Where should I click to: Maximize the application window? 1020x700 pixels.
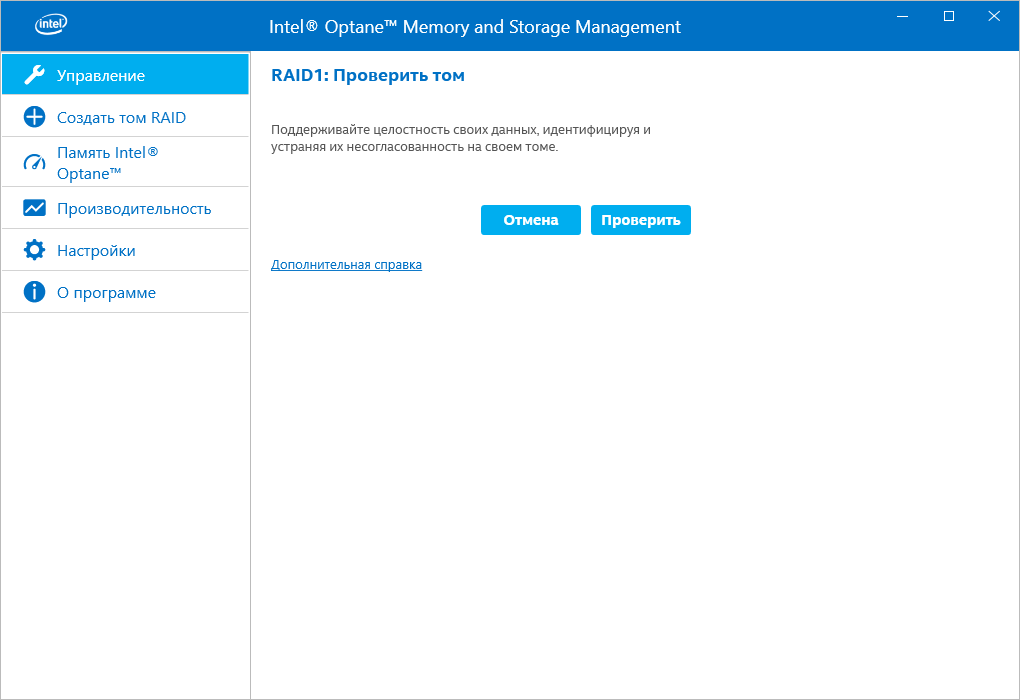tap(948, 16)
